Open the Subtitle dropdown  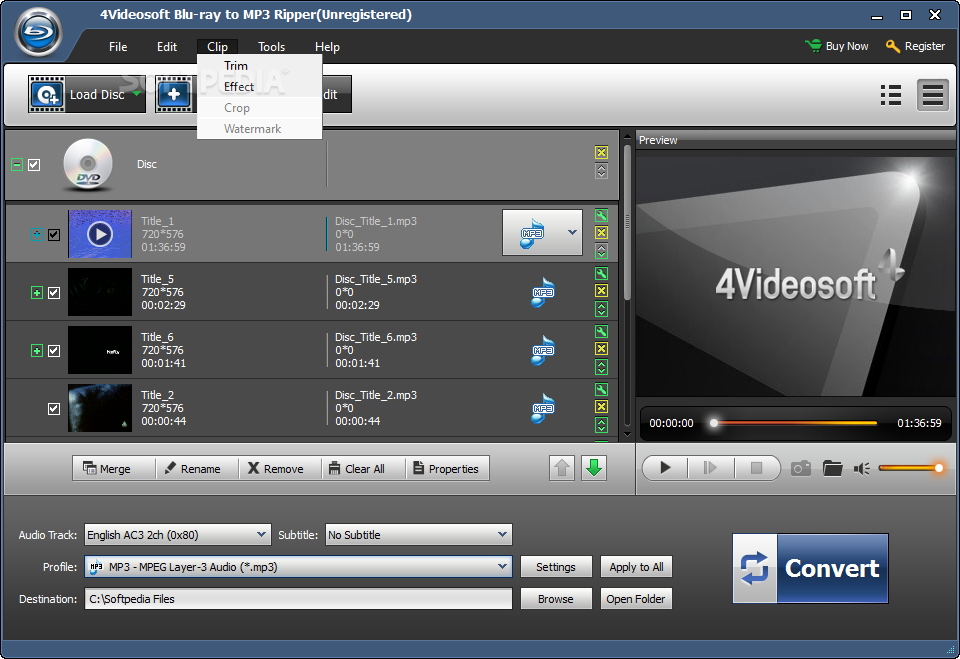[x=503, y=535]
